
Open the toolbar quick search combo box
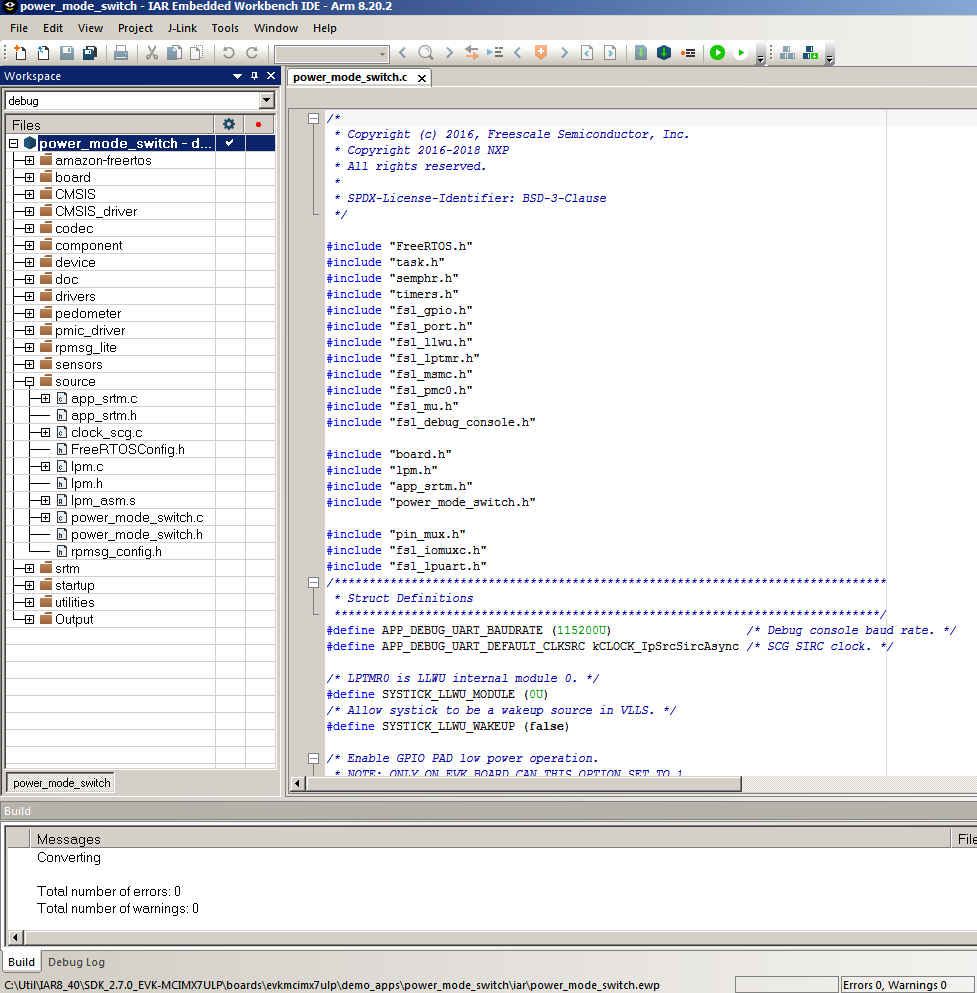331,53
